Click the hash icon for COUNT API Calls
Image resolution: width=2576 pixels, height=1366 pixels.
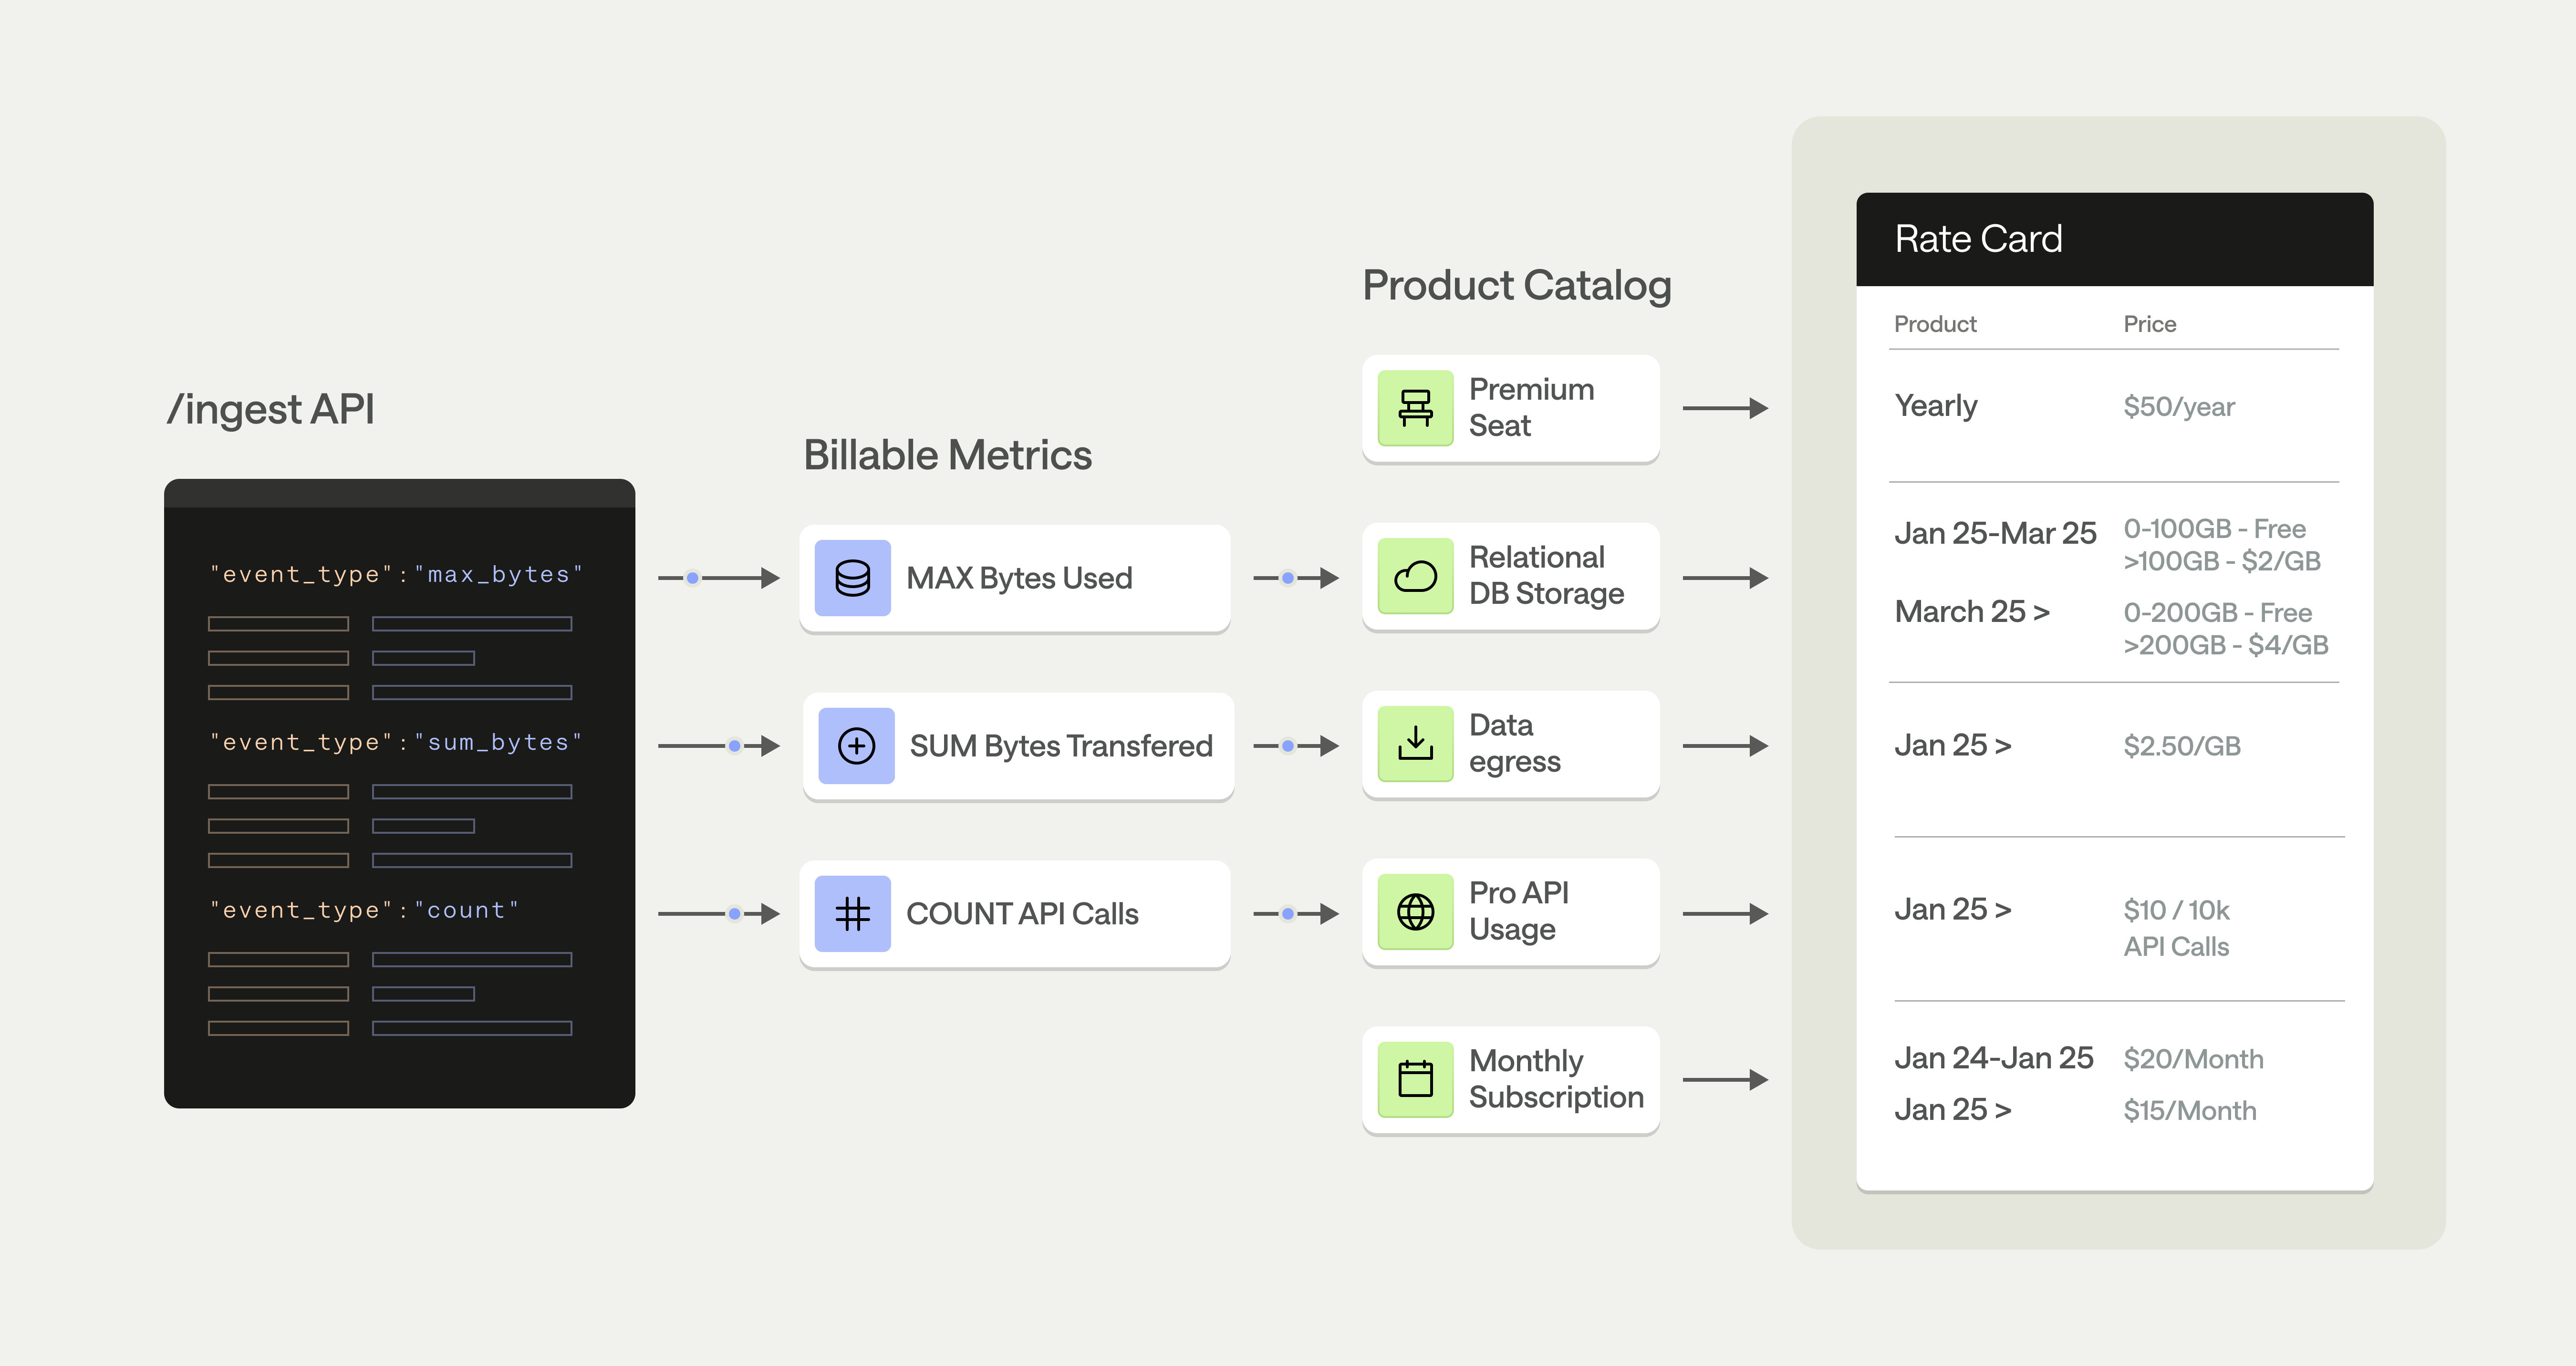click(x=852, y=914)
